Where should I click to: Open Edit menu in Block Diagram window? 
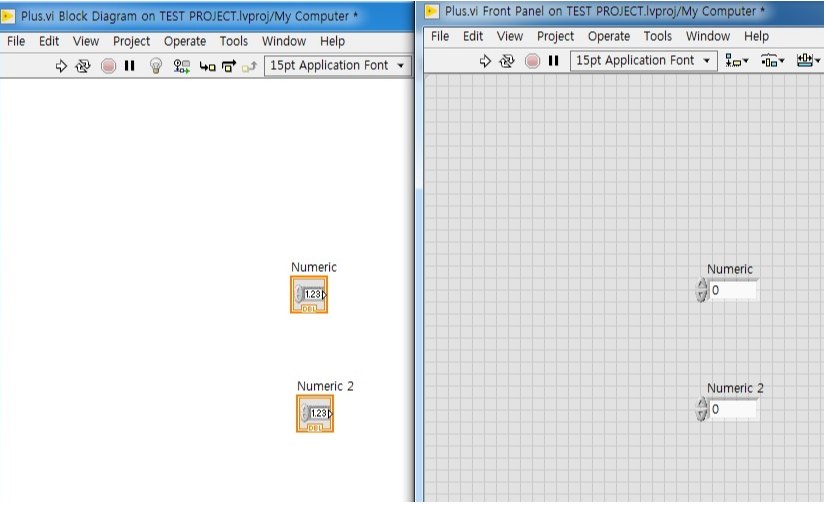click(x=49, y=41)
